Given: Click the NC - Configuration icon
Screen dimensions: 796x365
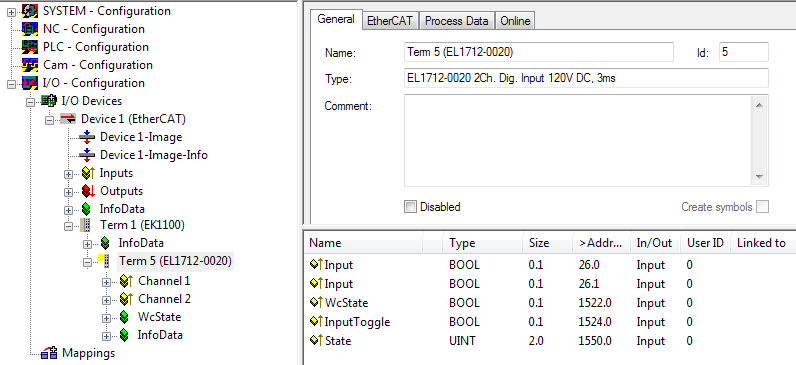Looking at the screenshot, I should coord(30,29).
